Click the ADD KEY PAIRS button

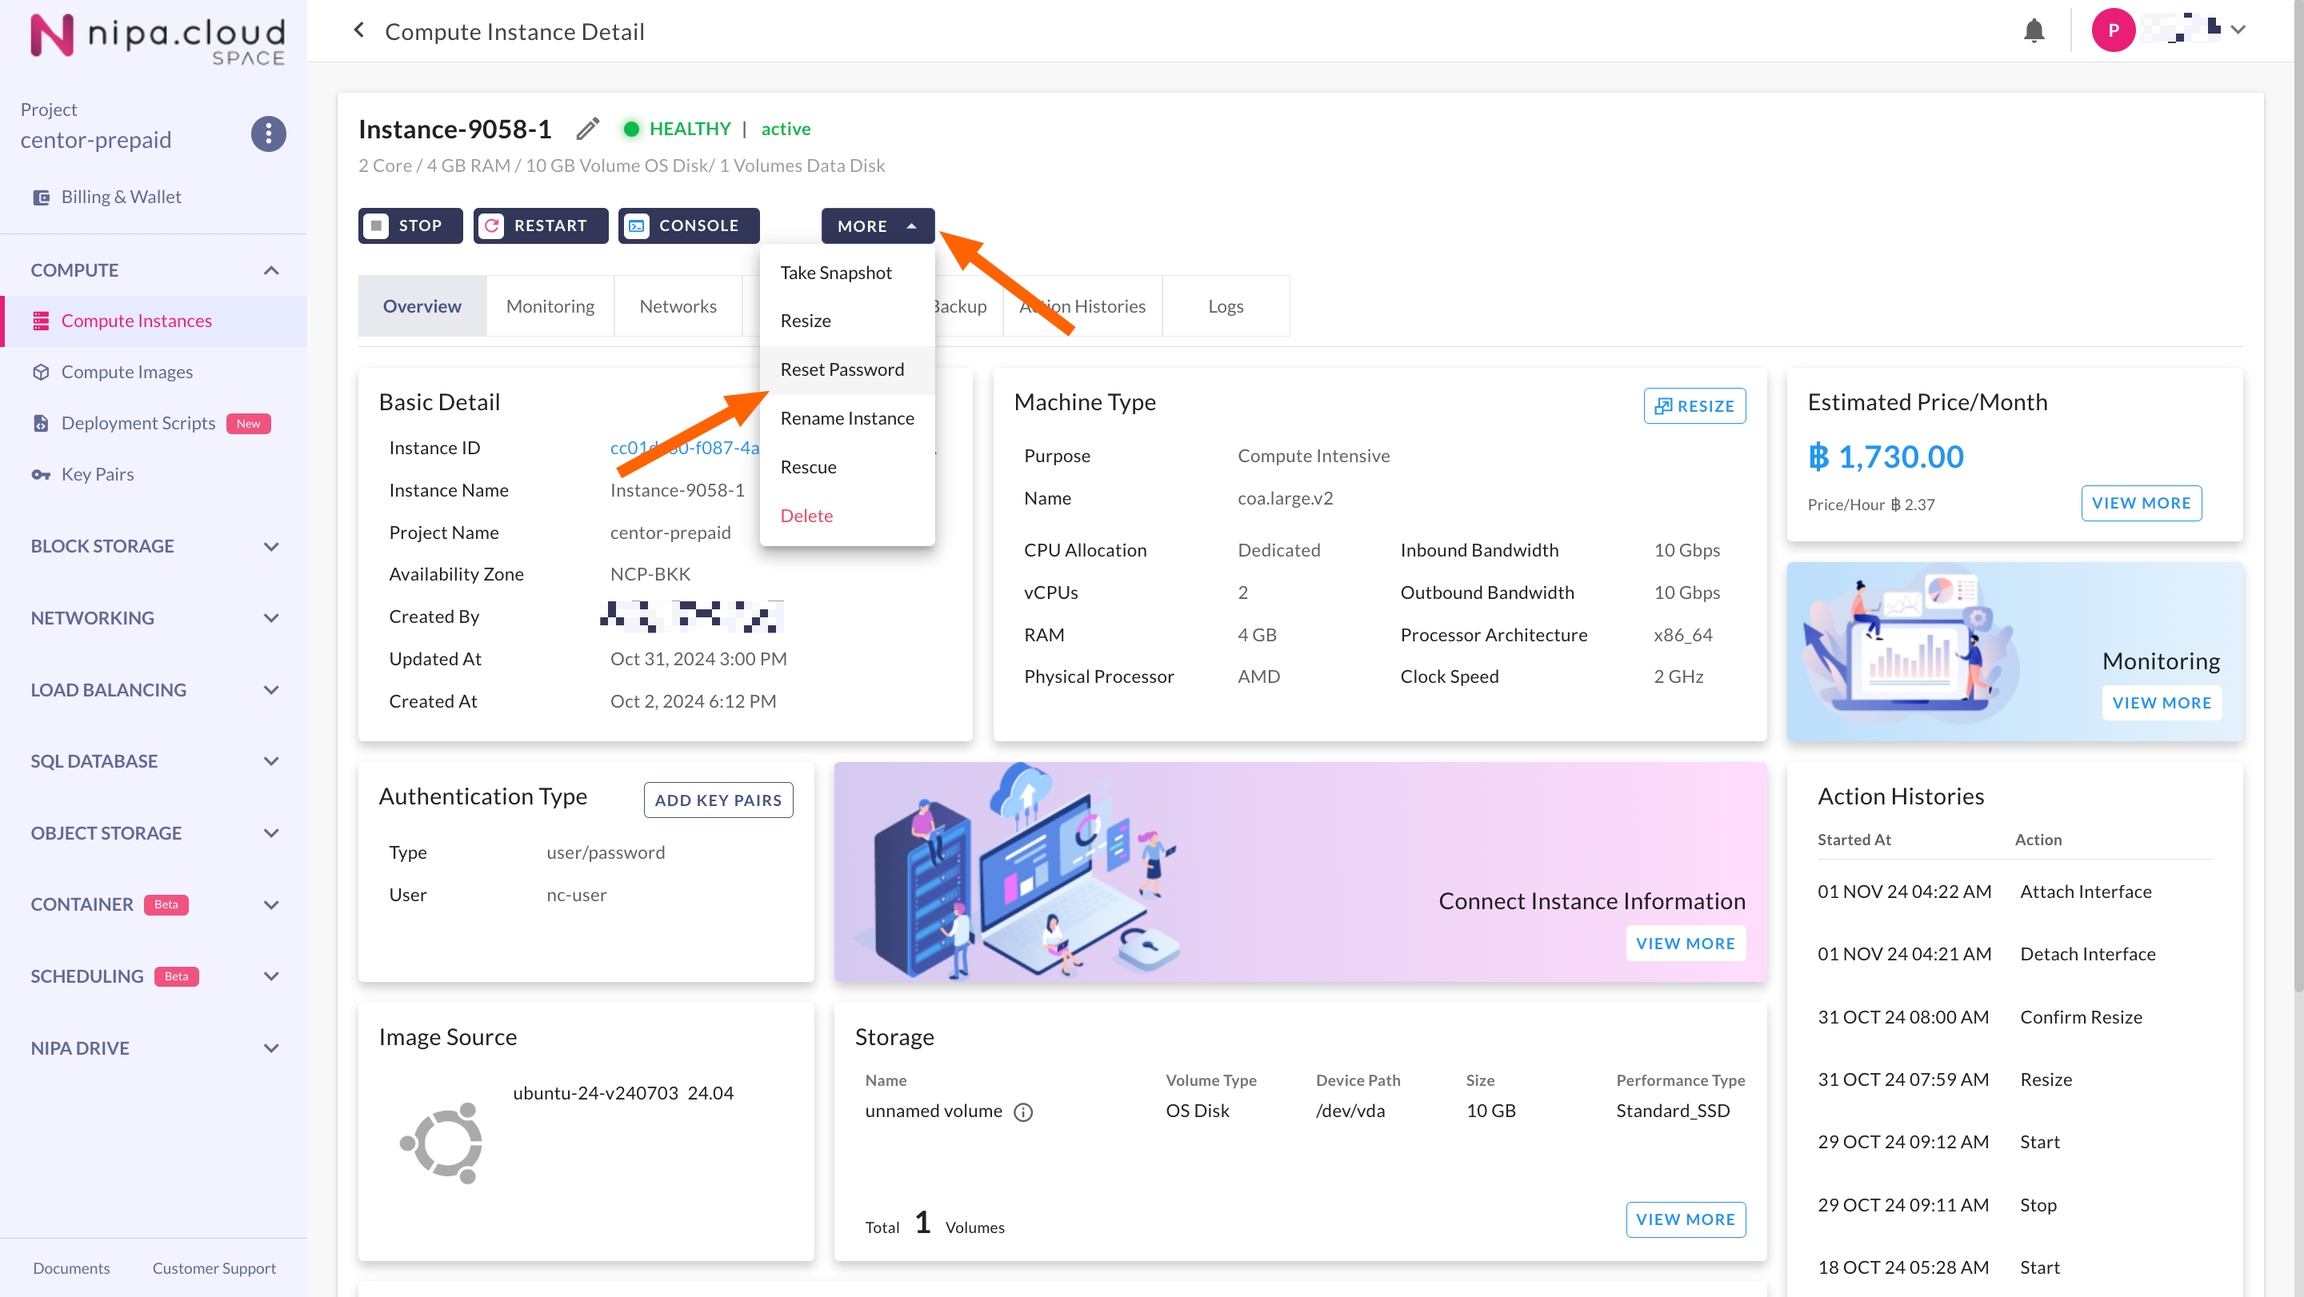[718, 800]
